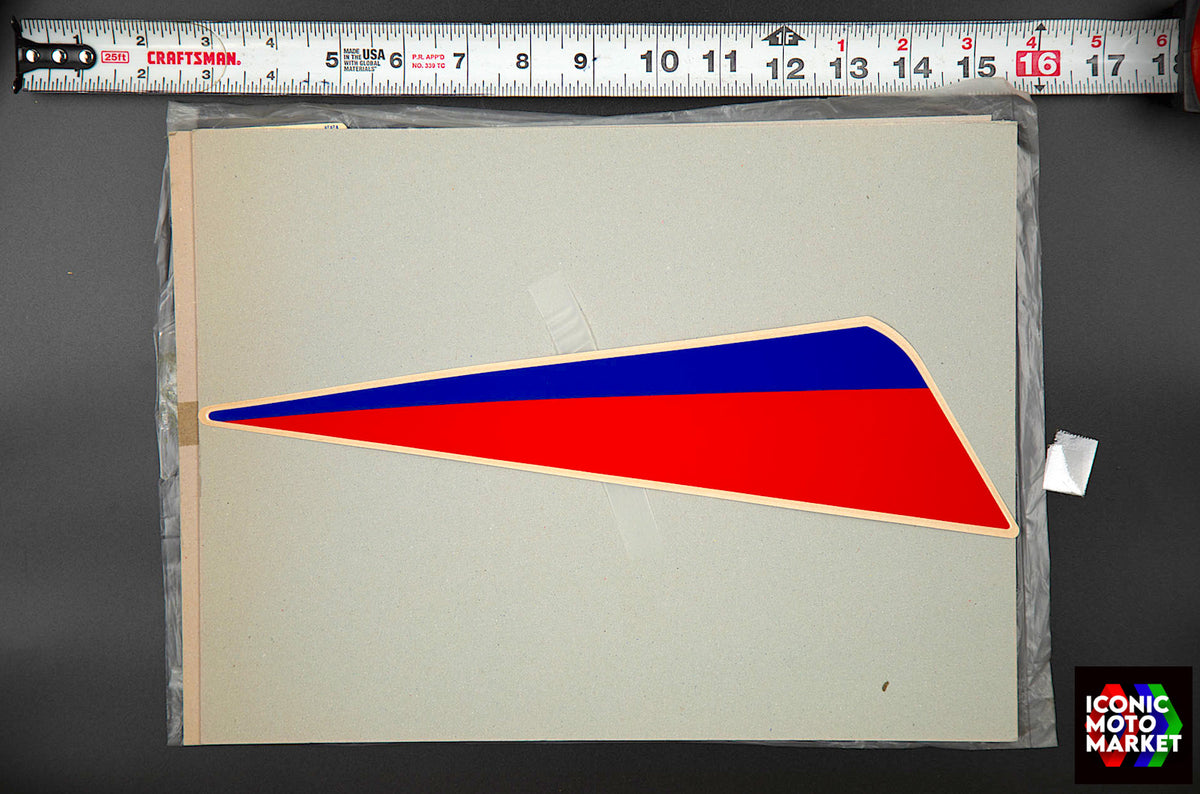Click the metal hook of the tape measure
Image resolution: width=1200 pixels, height=794 pixels.
(50, 57)
